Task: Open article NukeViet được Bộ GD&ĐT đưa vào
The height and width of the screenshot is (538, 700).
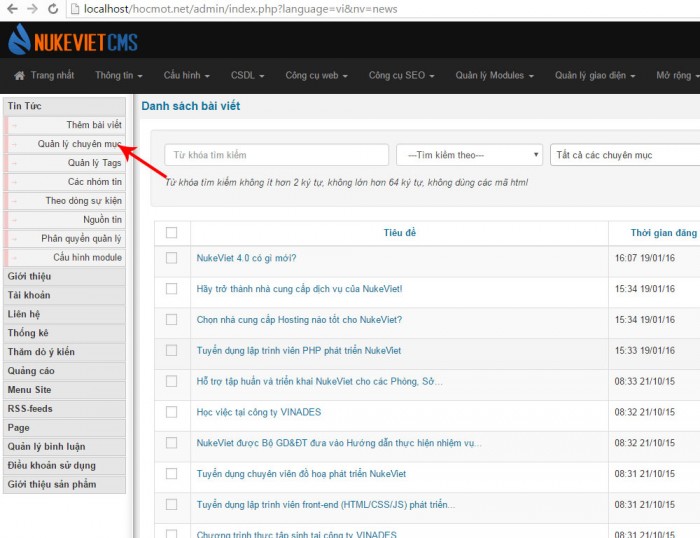Action: click(x=339, y=443)
